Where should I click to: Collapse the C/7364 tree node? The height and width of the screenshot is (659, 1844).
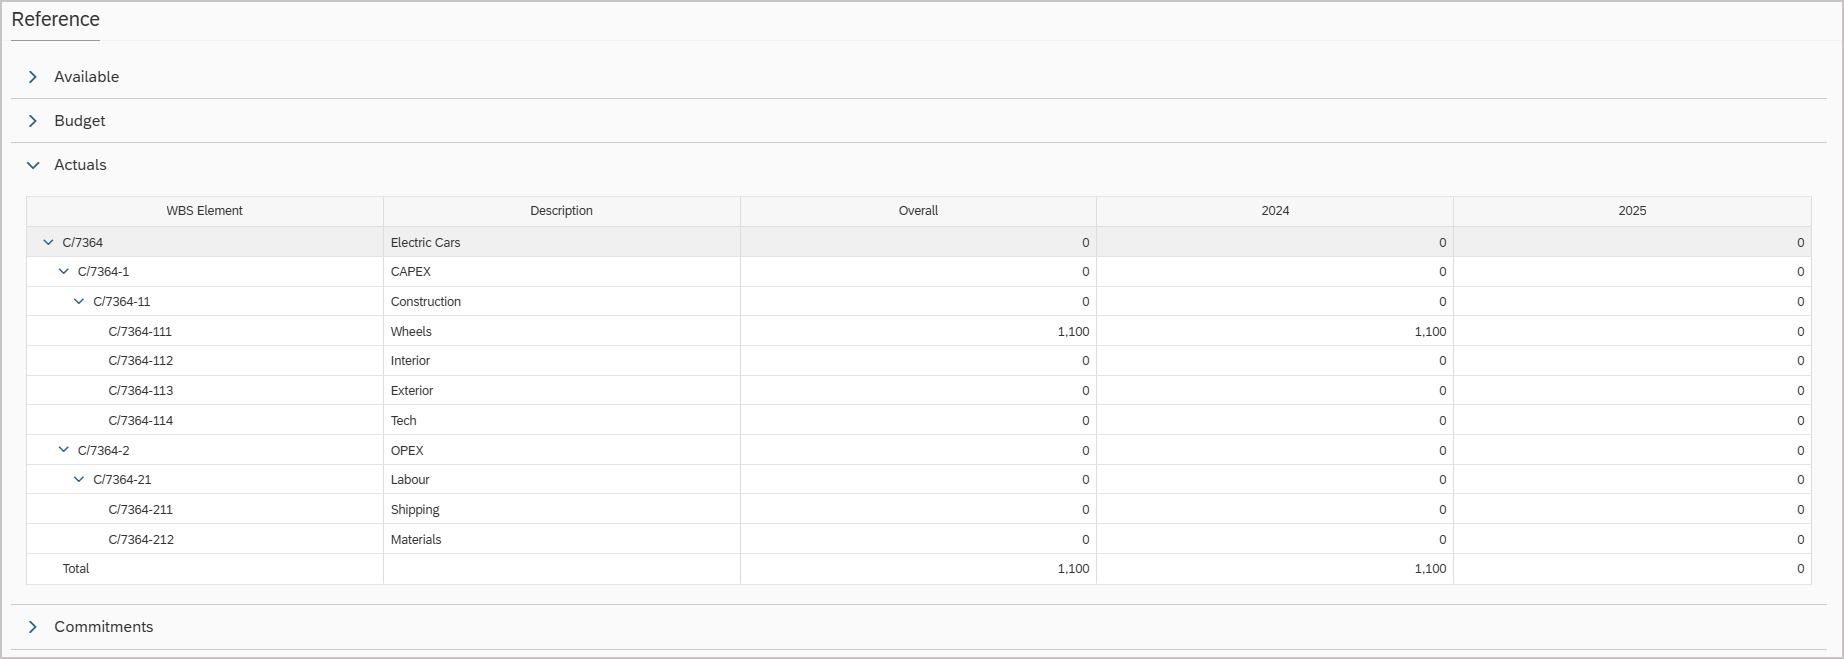pos(48,242)
